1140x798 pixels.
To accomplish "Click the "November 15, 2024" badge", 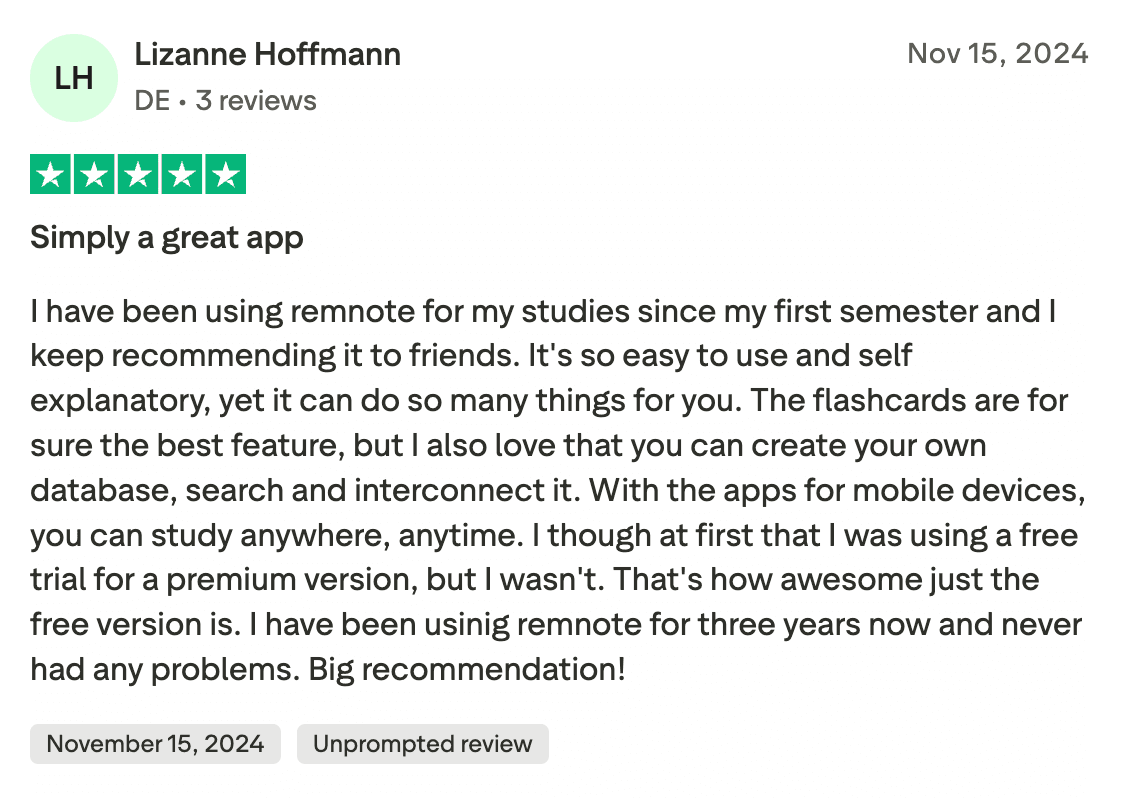I will [x=155, y=744].
